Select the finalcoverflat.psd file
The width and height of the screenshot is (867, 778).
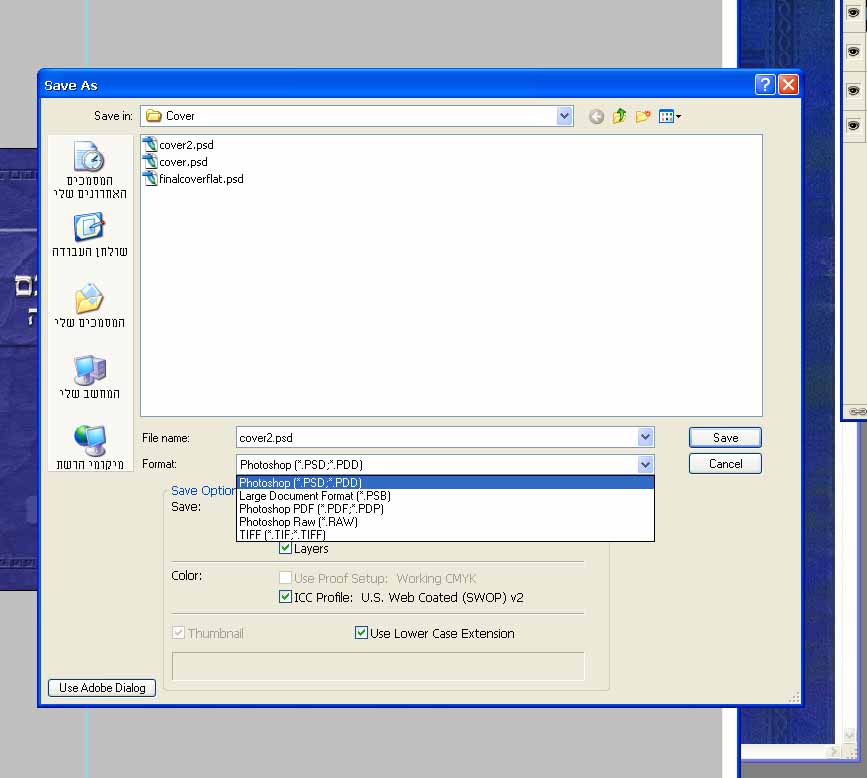point(193,179)
